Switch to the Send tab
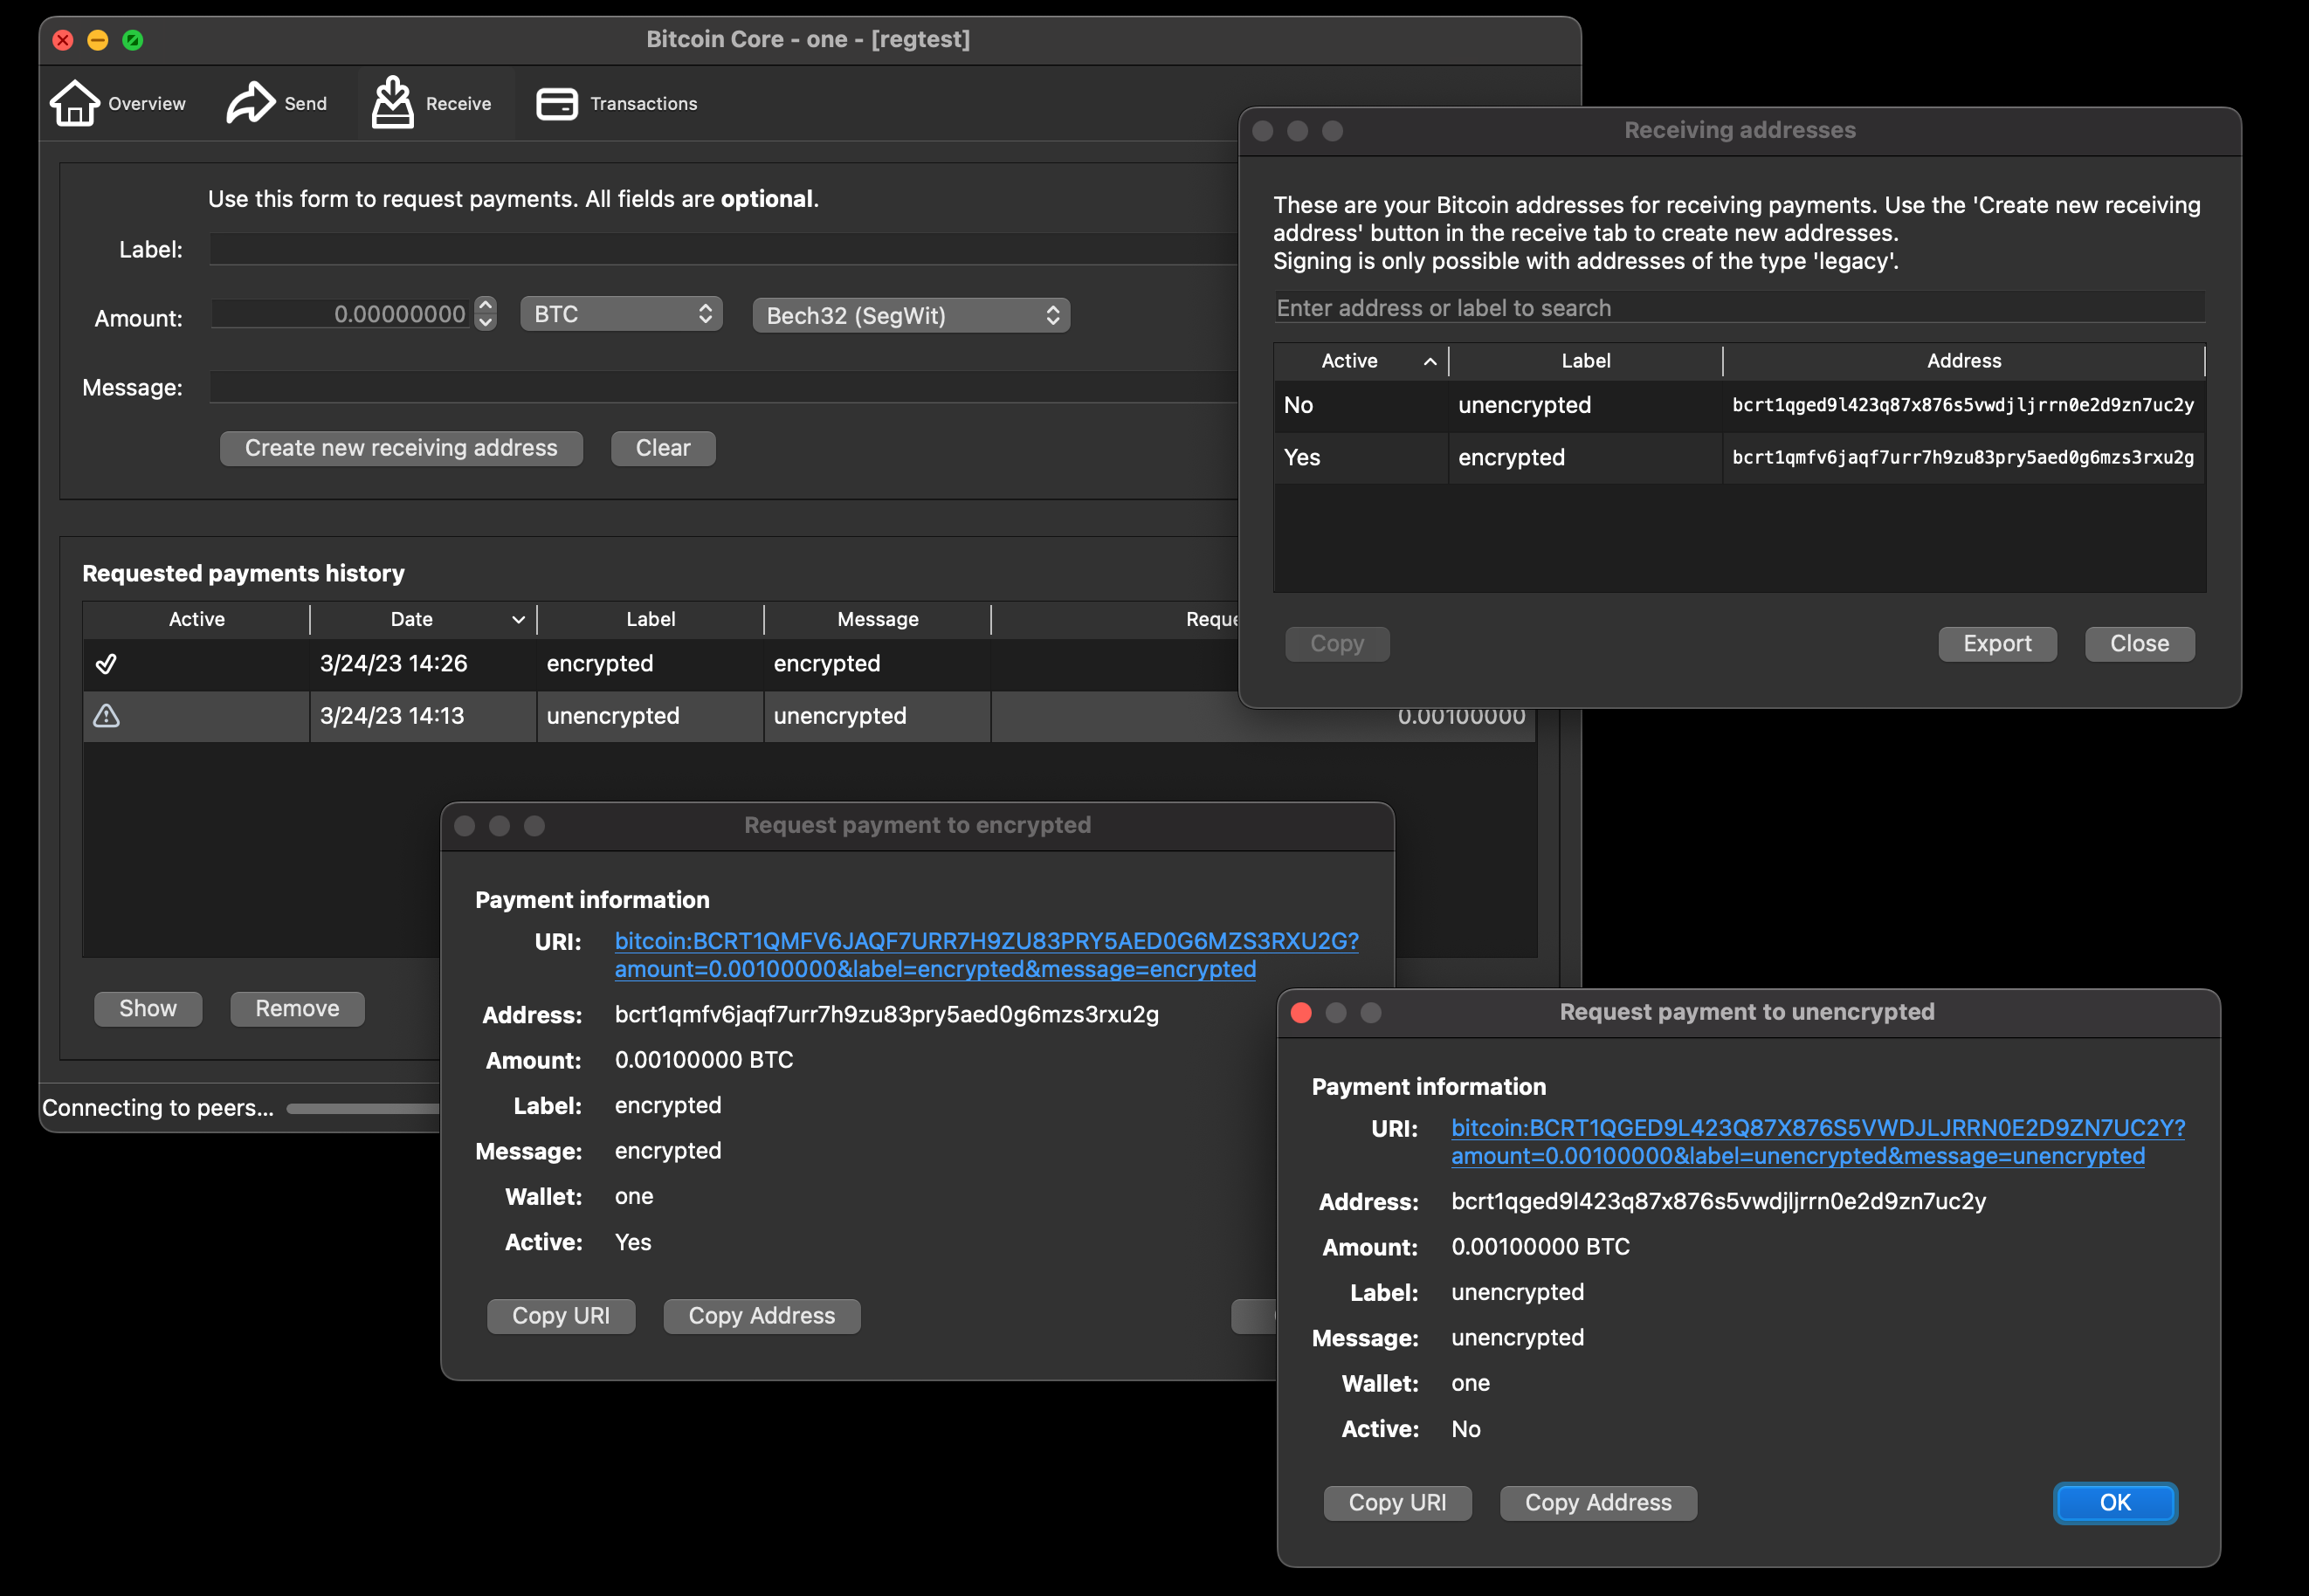The image size is (2309, 1596). pos(305,103)
